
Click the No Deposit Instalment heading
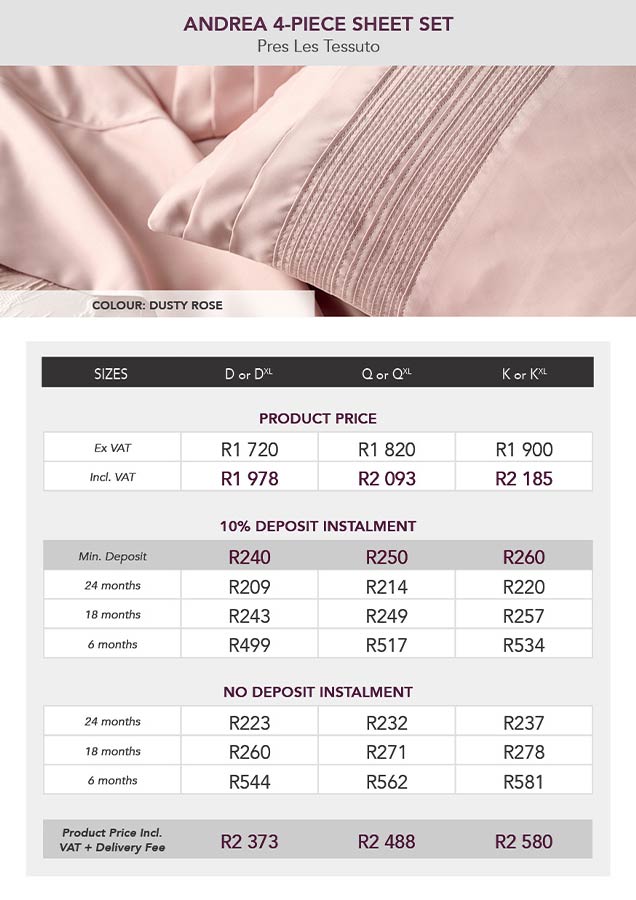[318, 691]
